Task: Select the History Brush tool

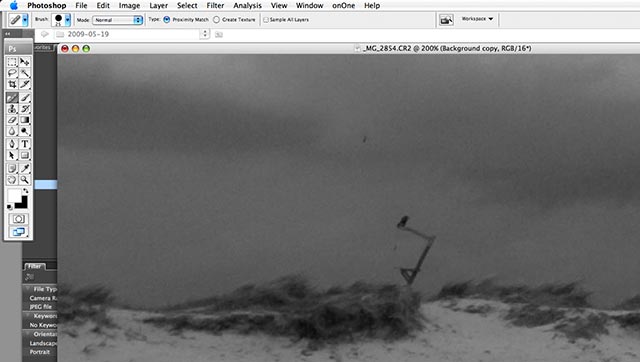Action: tap(25, 109)
